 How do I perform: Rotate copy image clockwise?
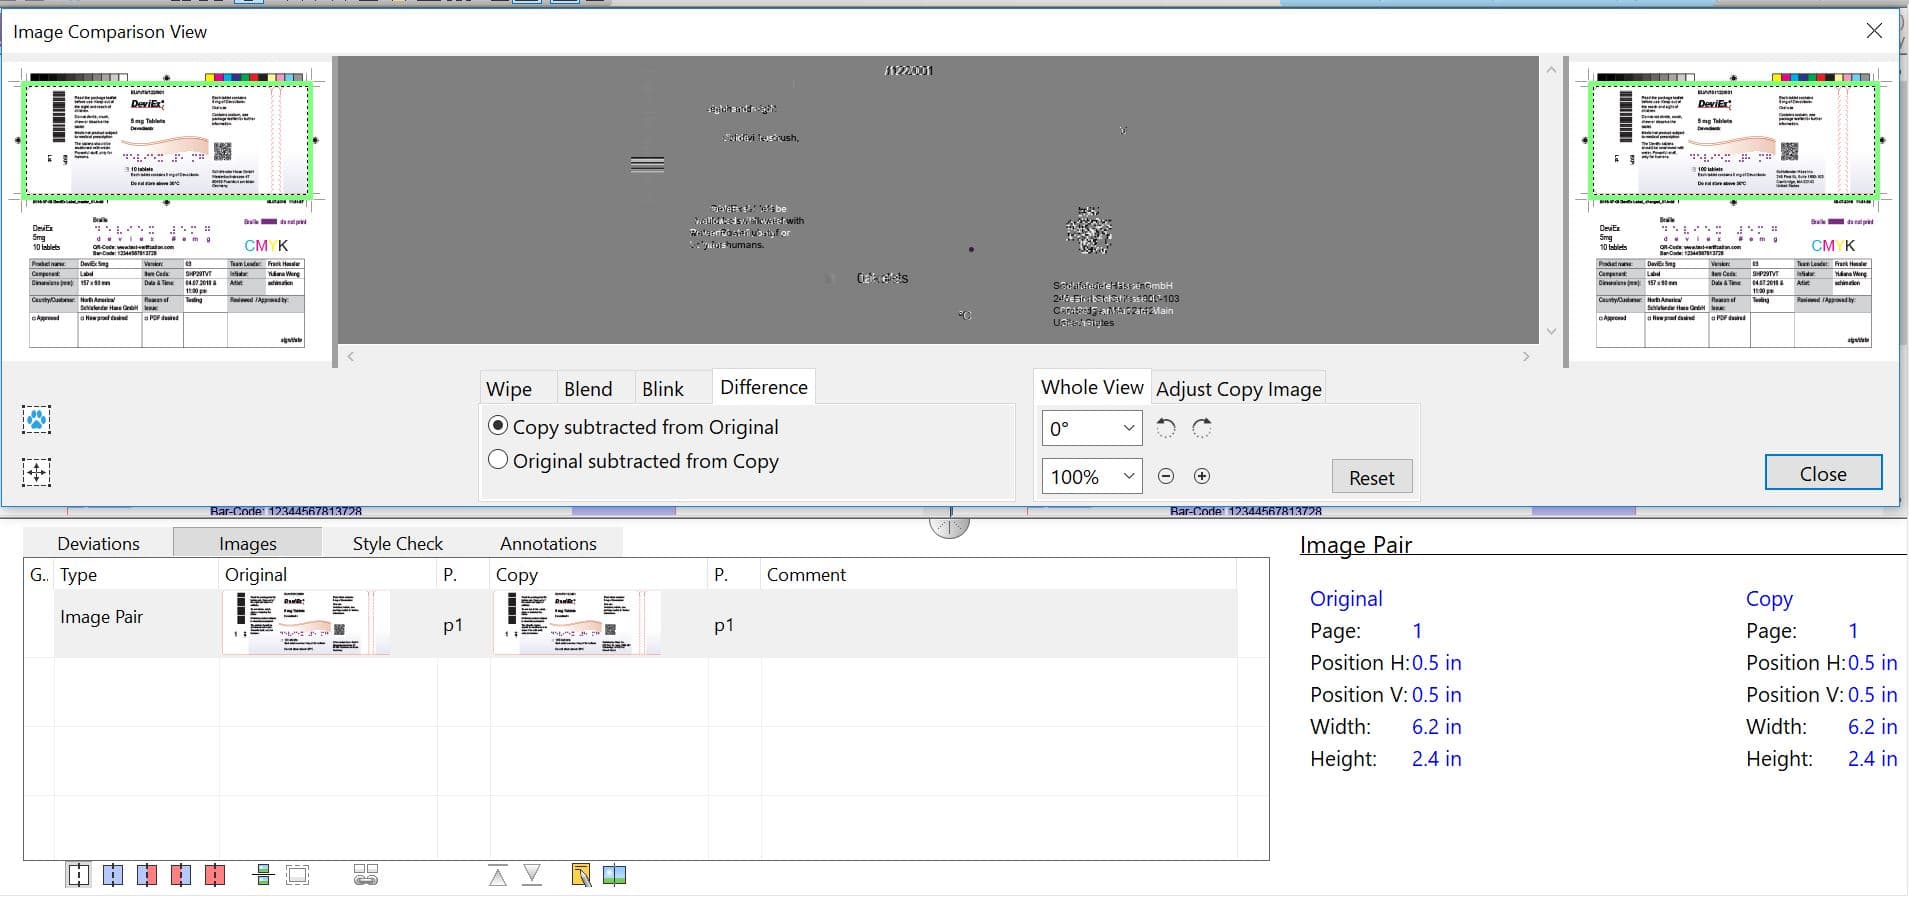tap(1202, 429)
